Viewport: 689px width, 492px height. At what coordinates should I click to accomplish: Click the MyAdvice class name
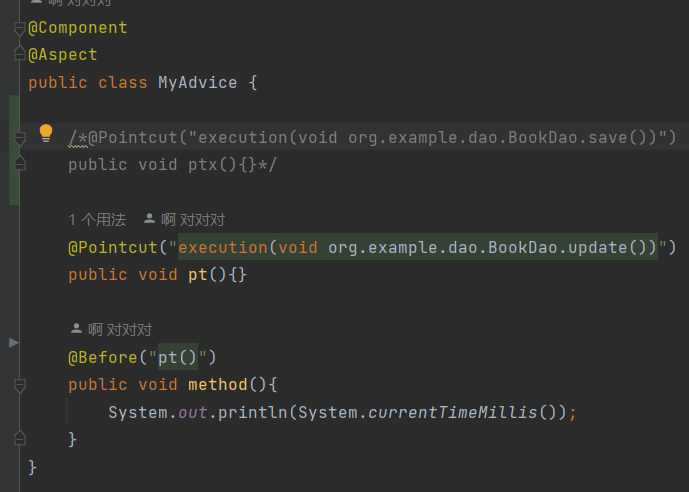(x=197, y=83)
